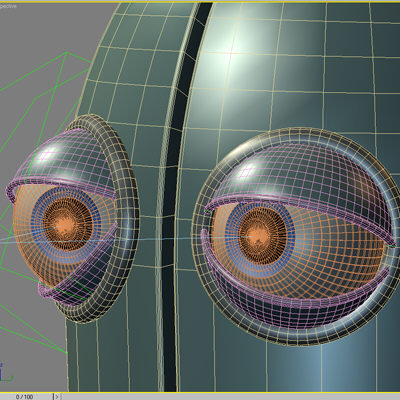Advance one frame with the time slider arrow
Screen dimensions: 400x400
click(57, 397)
